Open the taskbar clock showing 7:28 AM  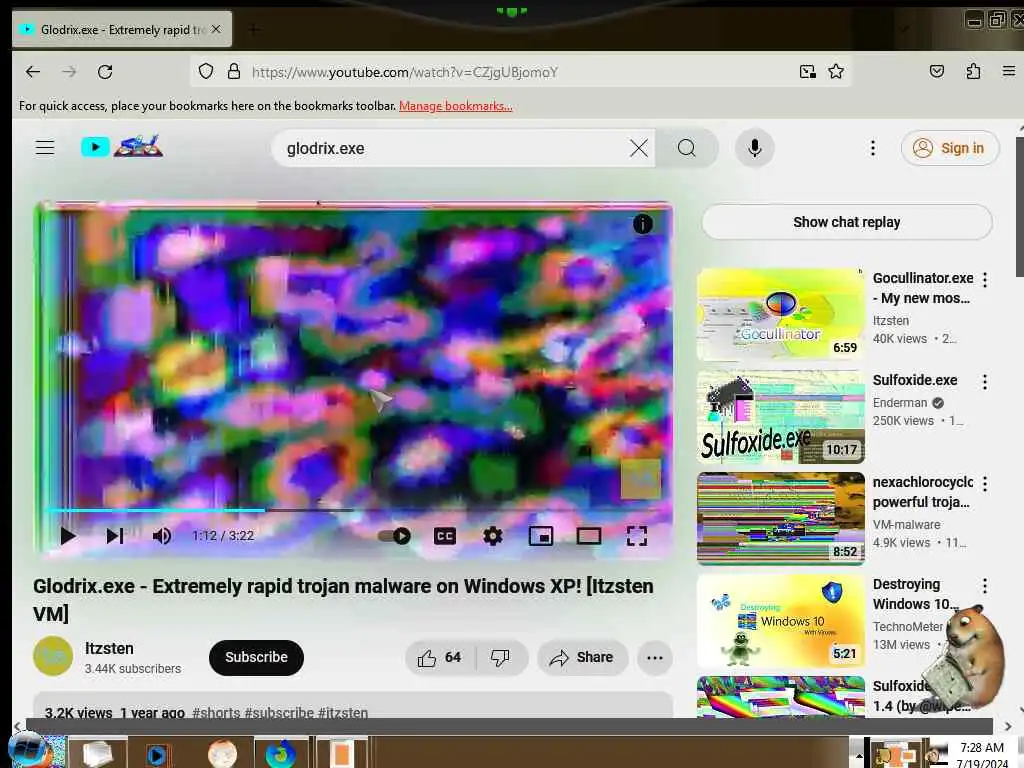pyautogui.click(x=982, y=755)
